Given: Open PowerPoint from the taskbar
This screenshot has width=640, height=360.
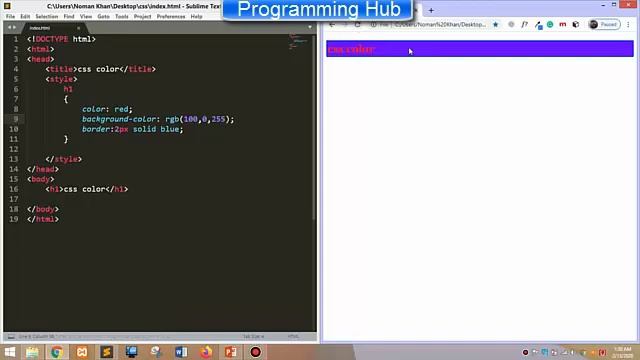Looking at the screenshot, I should point(231,352).
